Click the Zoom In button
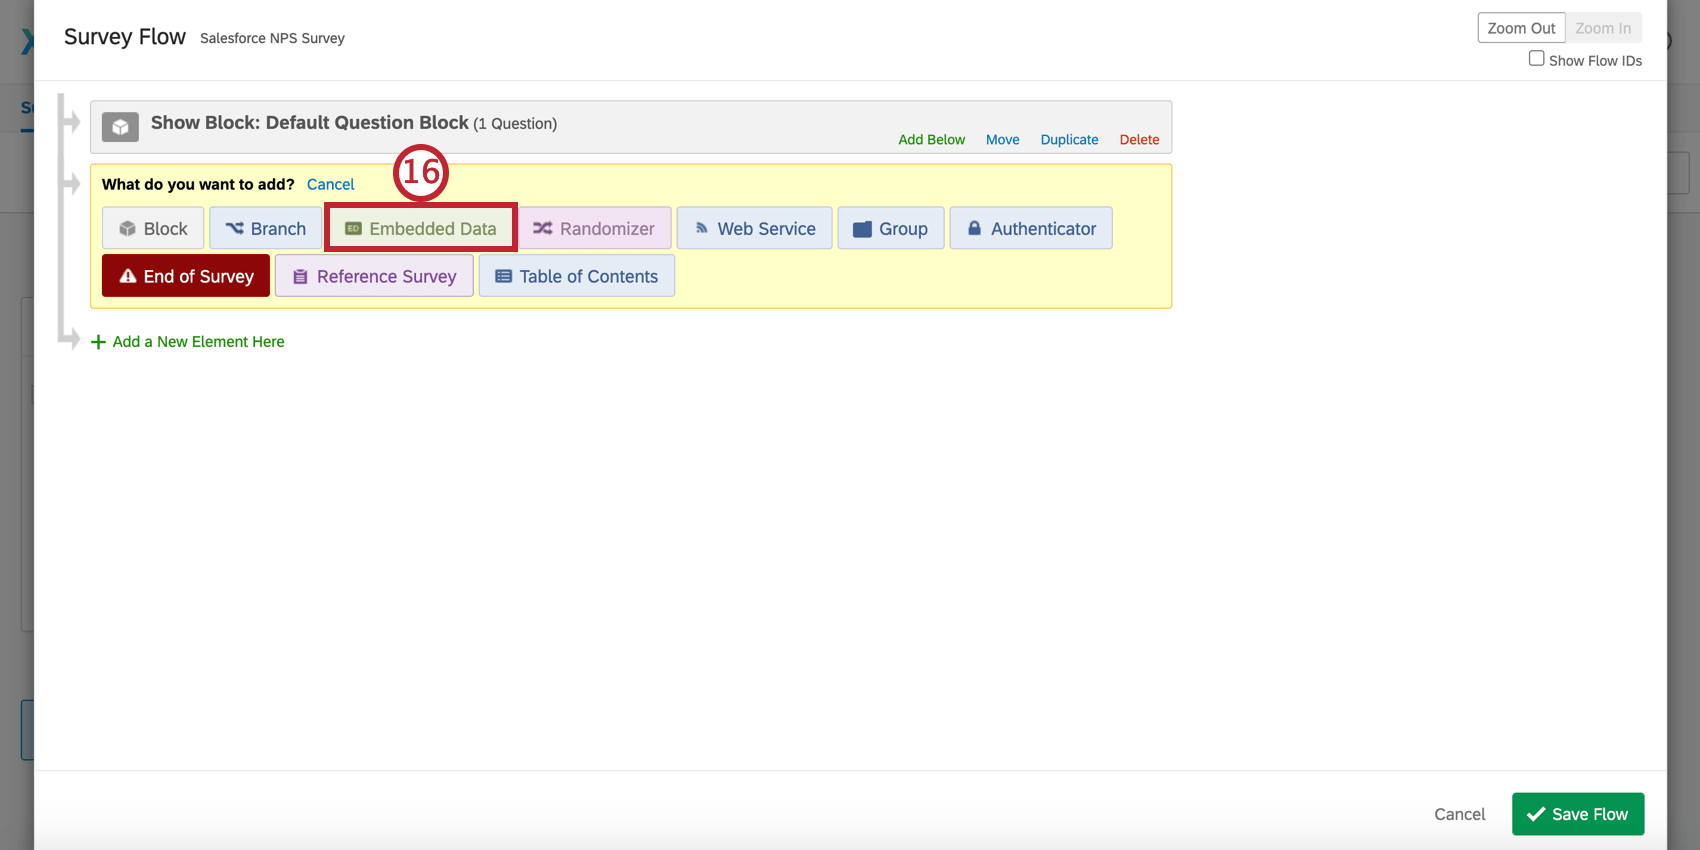This screenshot has height=850, width=1700. [1603, 28]
